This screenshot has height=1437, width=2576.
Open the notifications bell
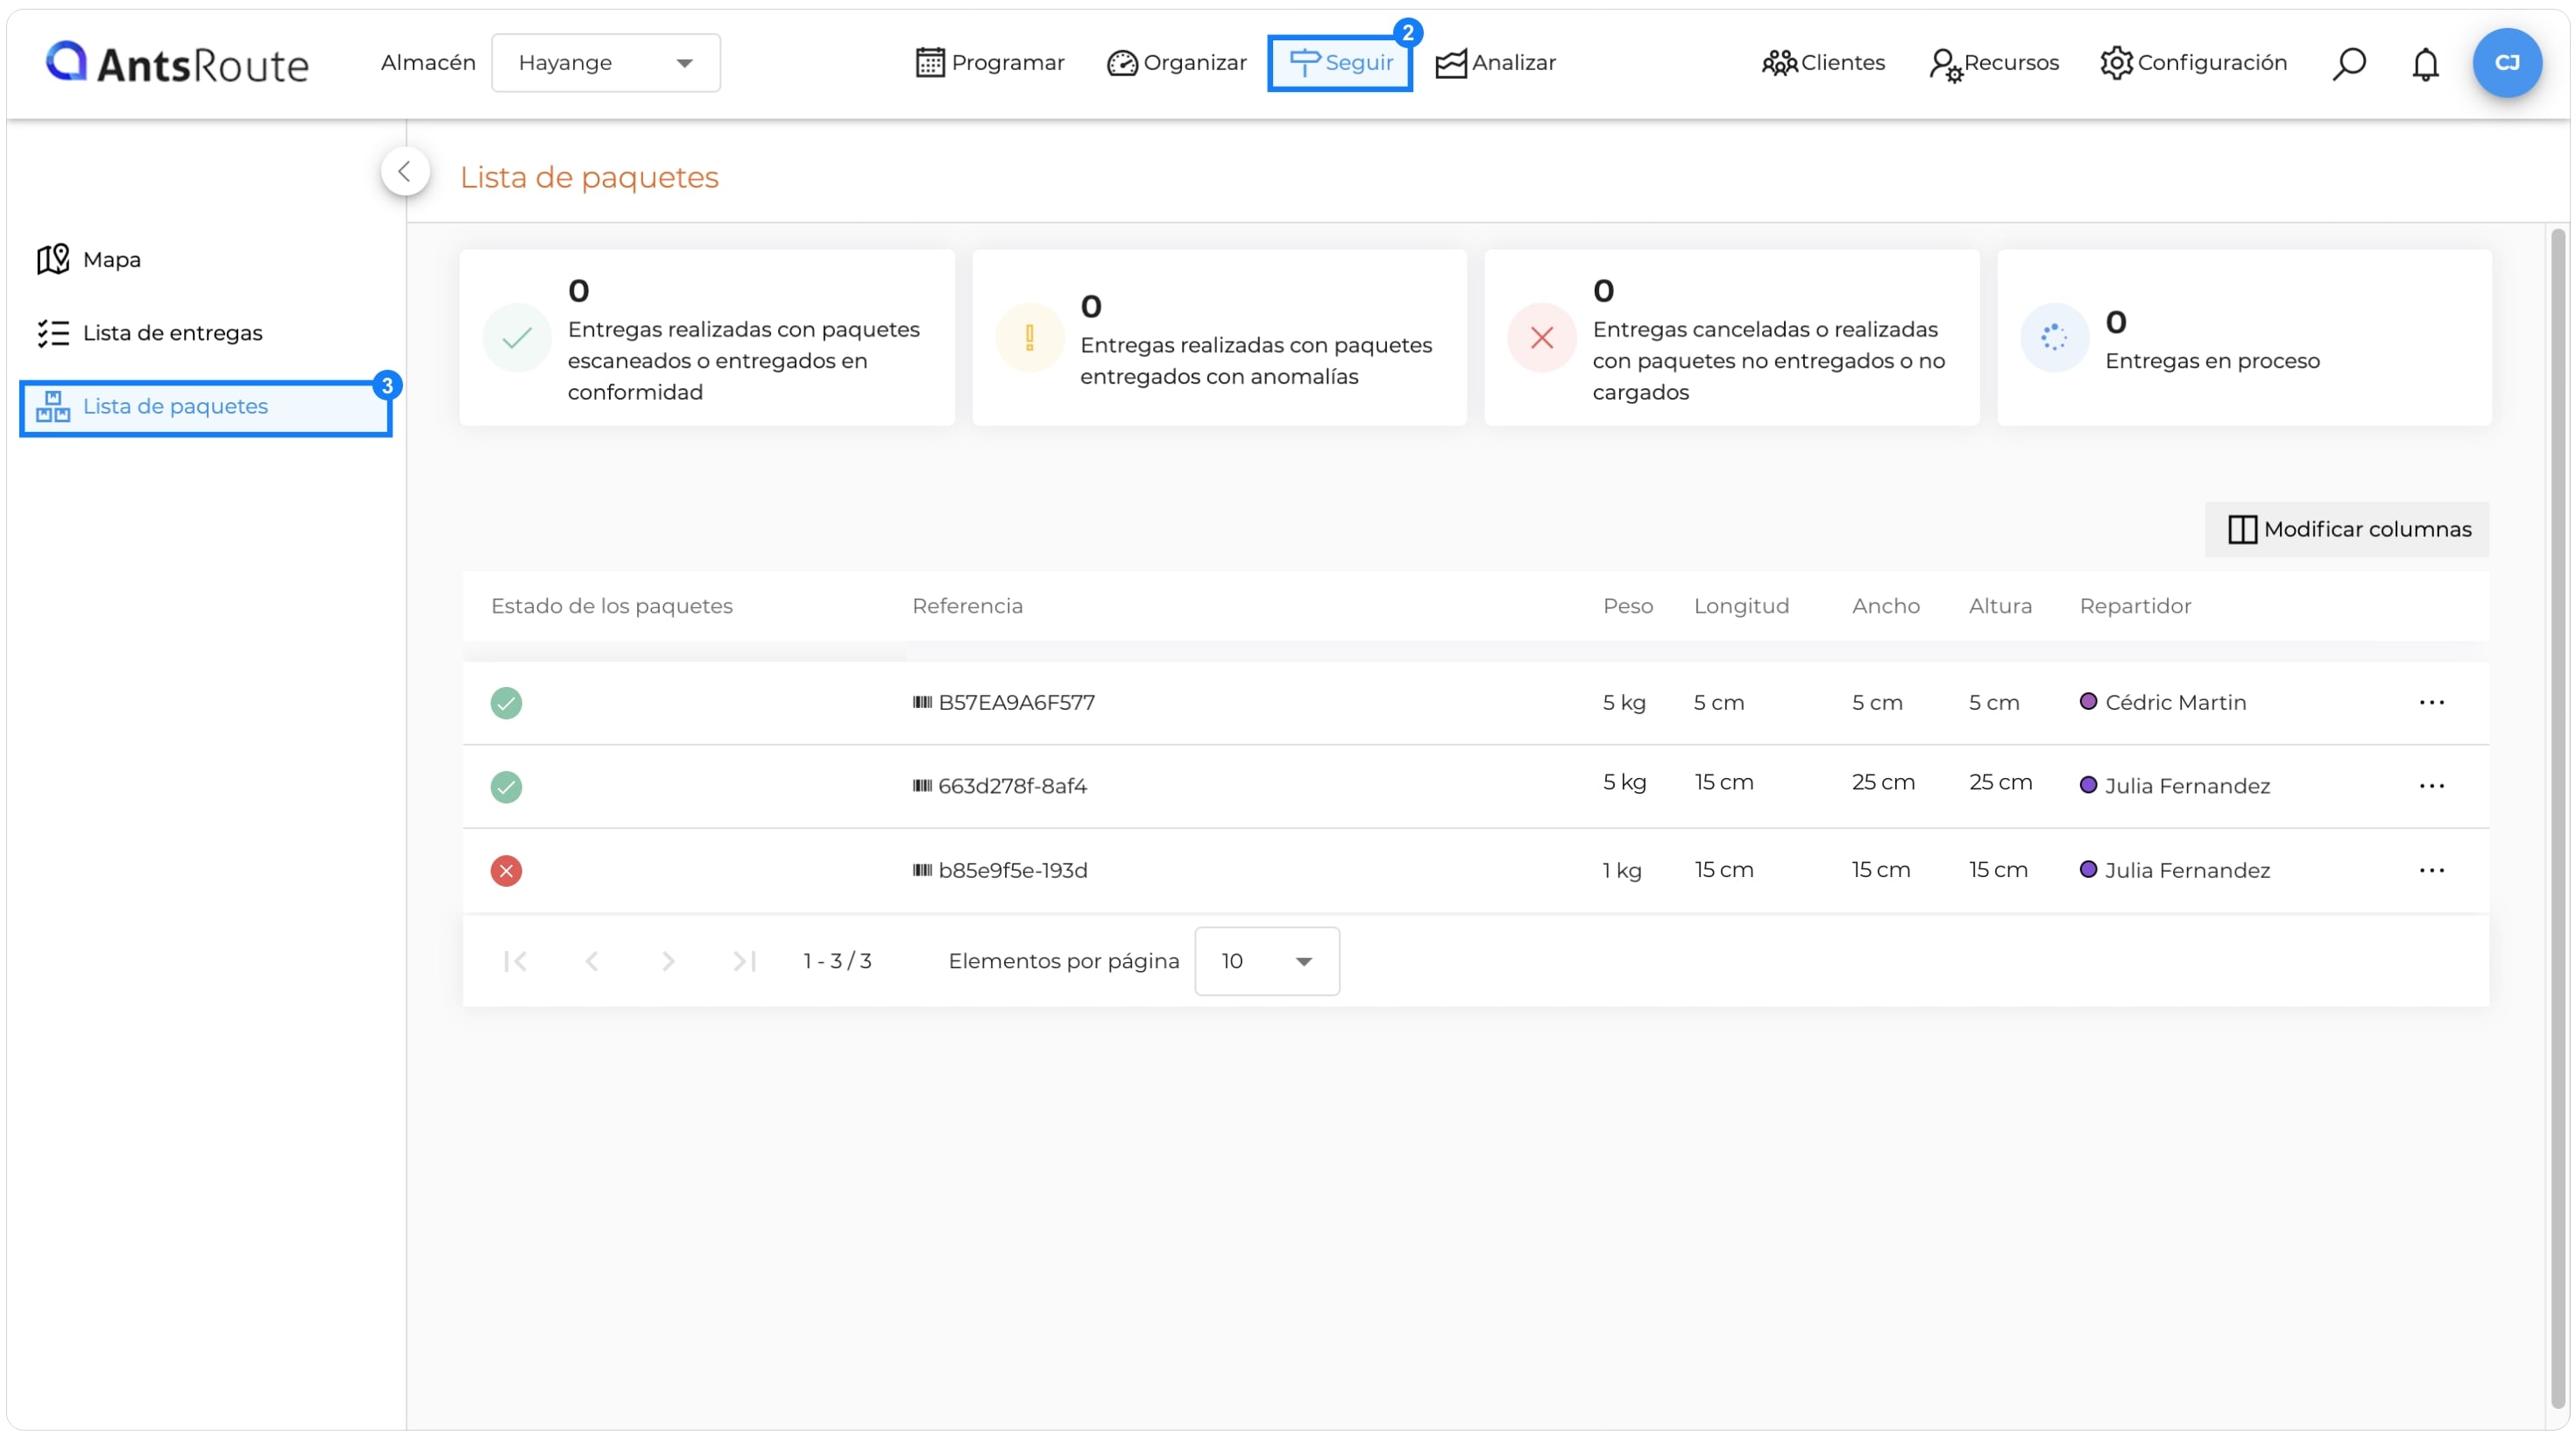(x=2425, y=64)
